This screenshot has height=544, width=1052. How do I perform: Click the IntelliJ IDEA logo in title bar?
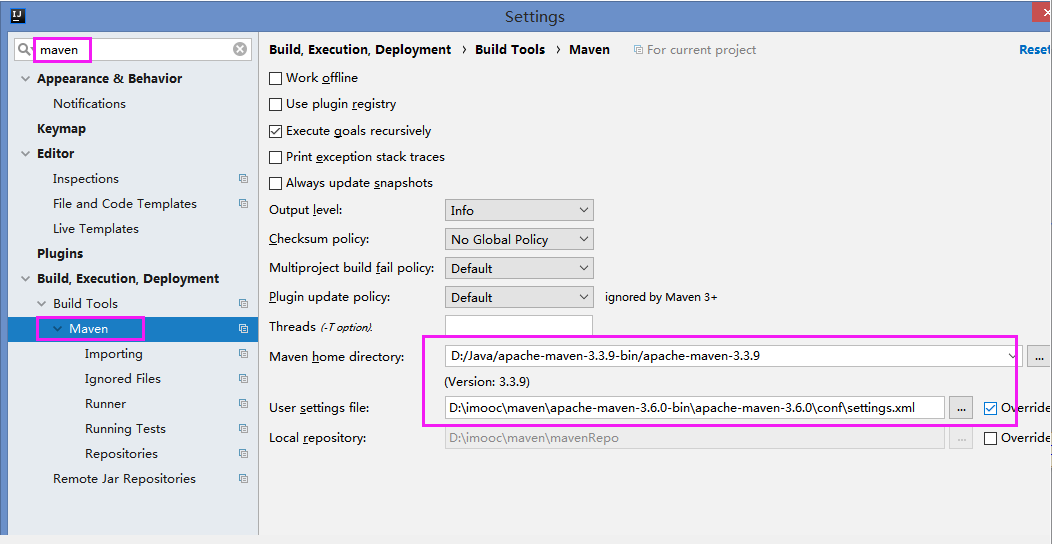(18, 15)
